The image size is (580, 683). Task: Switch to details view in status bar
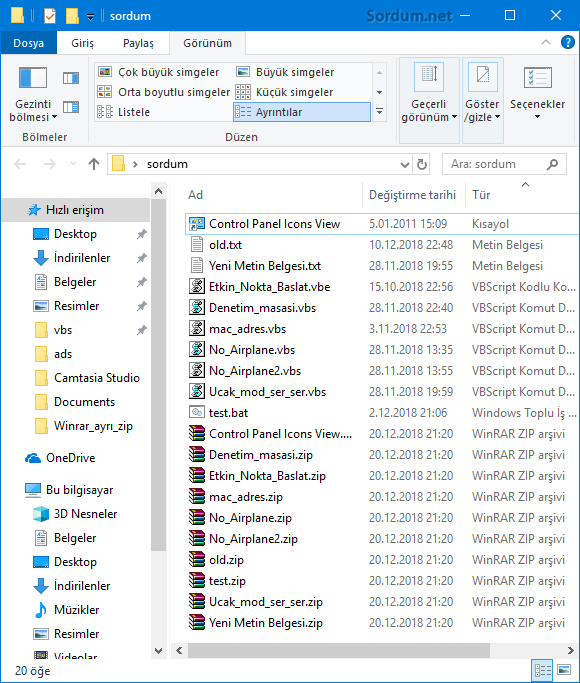543,670
